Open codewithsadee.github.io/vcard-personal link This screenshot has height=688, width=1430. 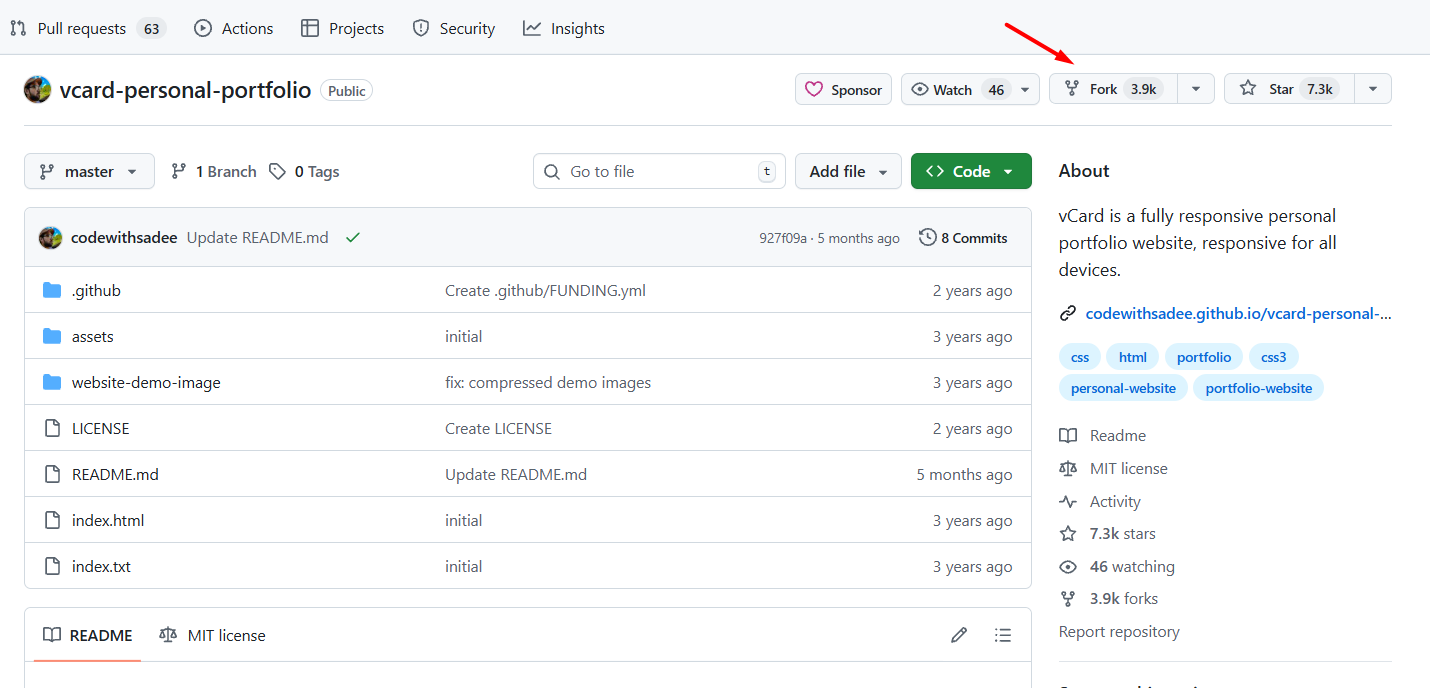[1237, 313]
